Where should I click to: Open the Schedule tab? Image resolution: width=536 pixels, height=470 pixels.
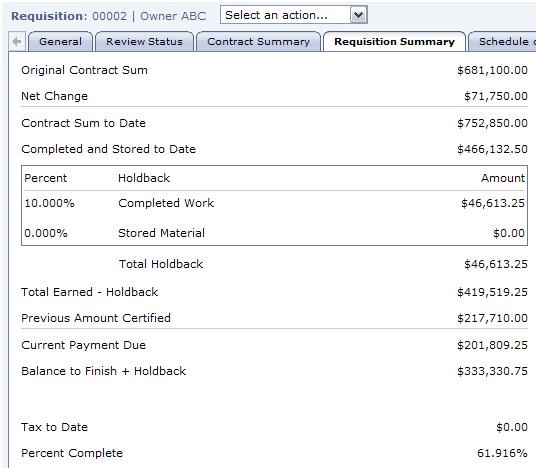point(502,42)
